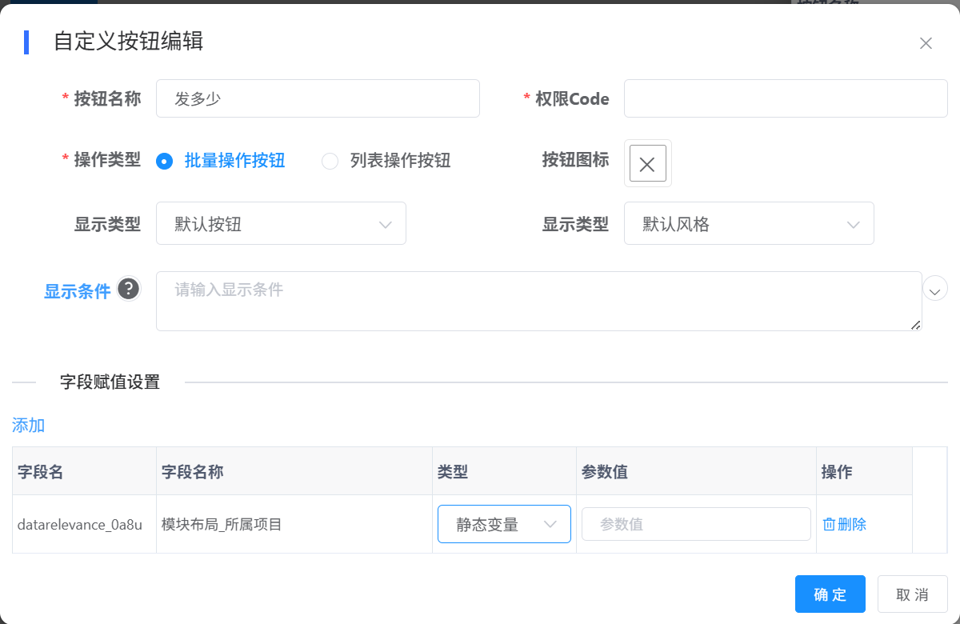
Task: Cancel with the 取消 button
Action: (912, 594)
